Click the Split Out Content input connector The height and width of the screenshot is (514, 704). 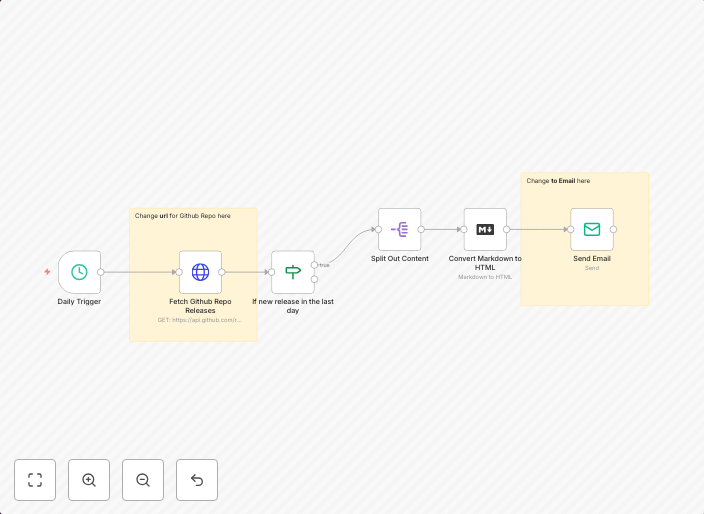click(378, 229)
